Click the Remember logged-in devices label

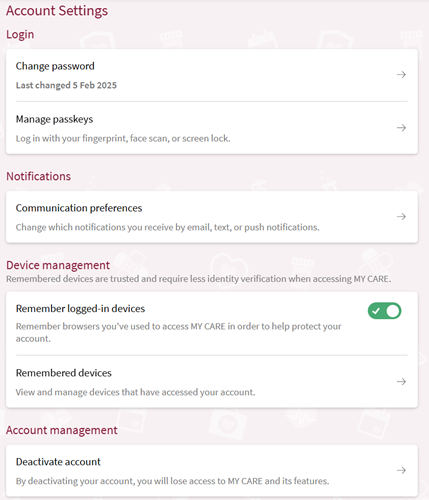(80, 309)
